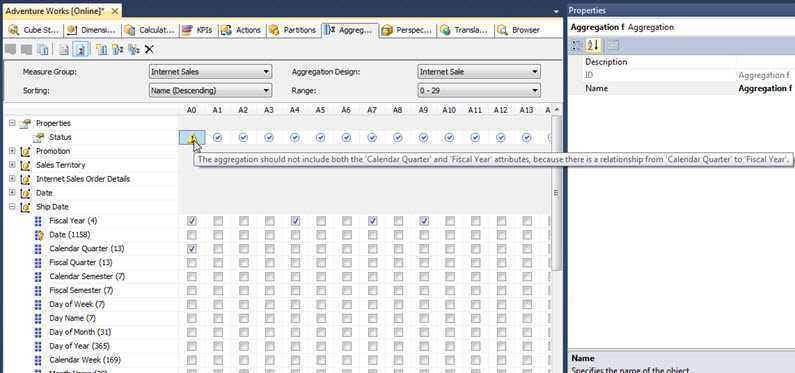Switch to the Perspectives tab

(x=408, y=30)
